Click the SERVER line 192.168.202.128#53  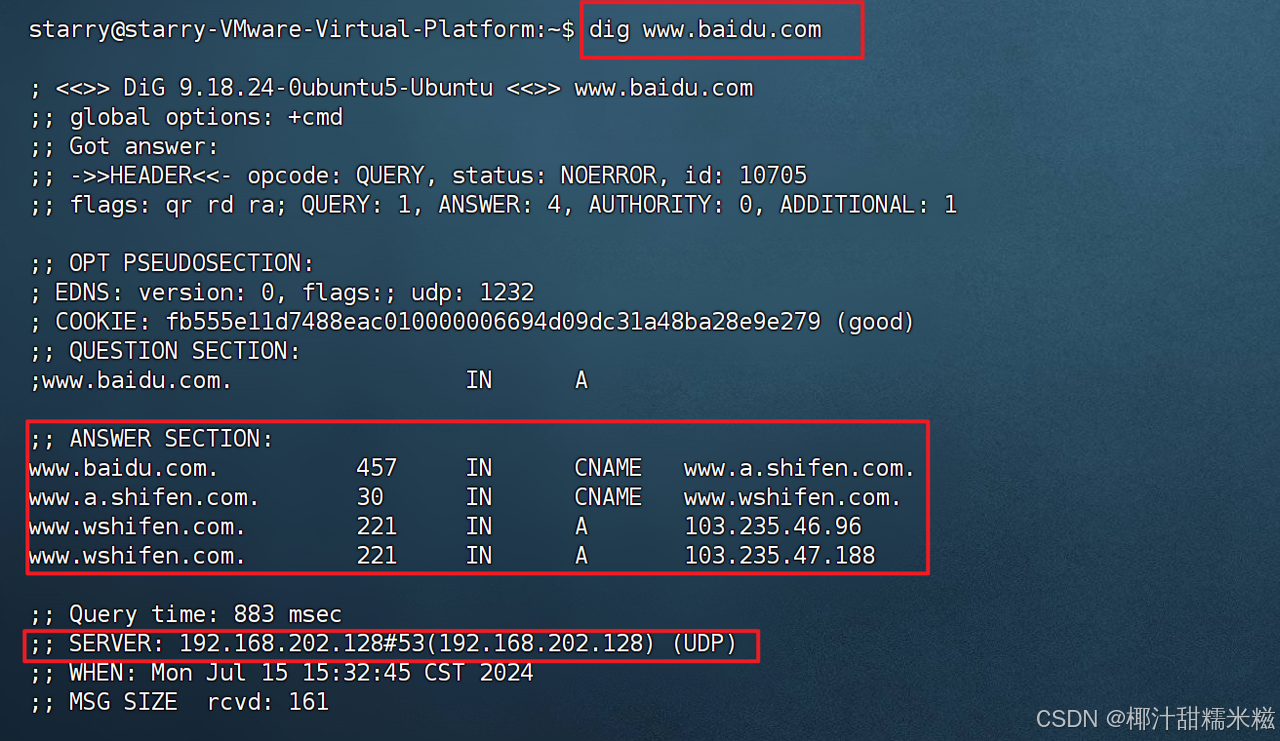[x=383, y=644]
